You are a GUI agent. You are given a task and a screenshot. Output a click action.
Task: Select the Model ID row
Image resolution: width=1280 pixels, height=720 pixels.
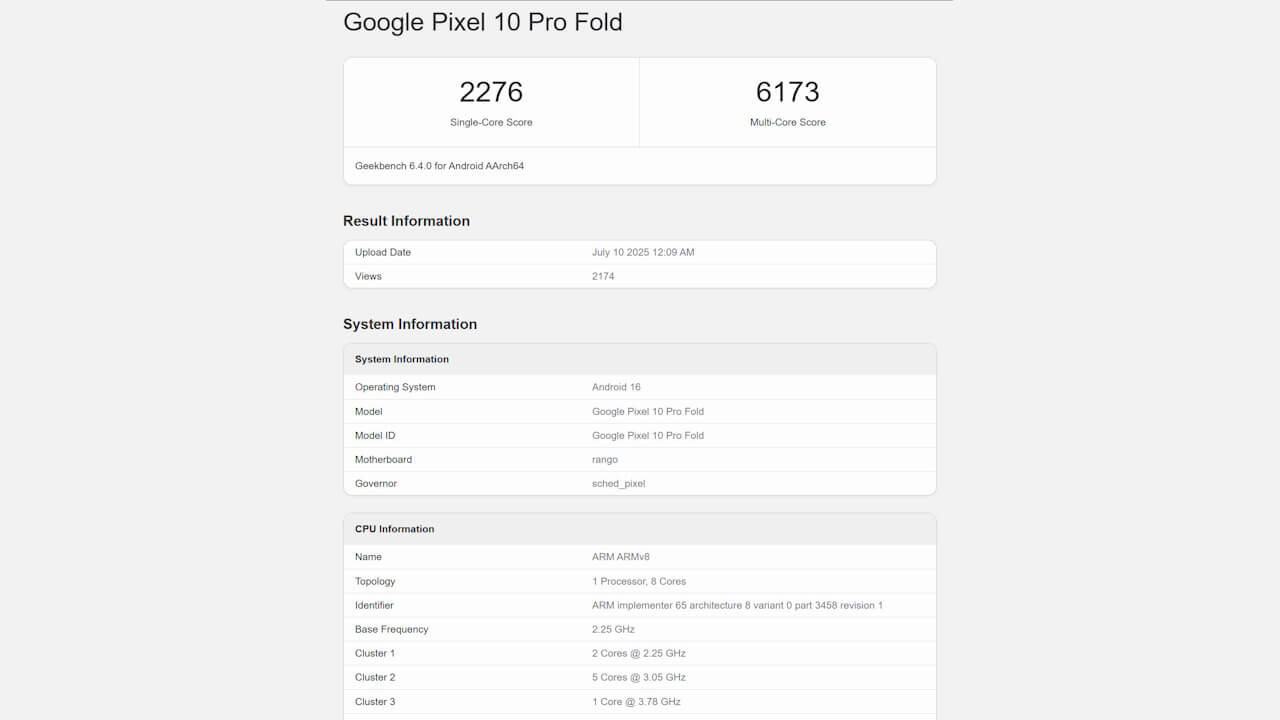point(640,435)
